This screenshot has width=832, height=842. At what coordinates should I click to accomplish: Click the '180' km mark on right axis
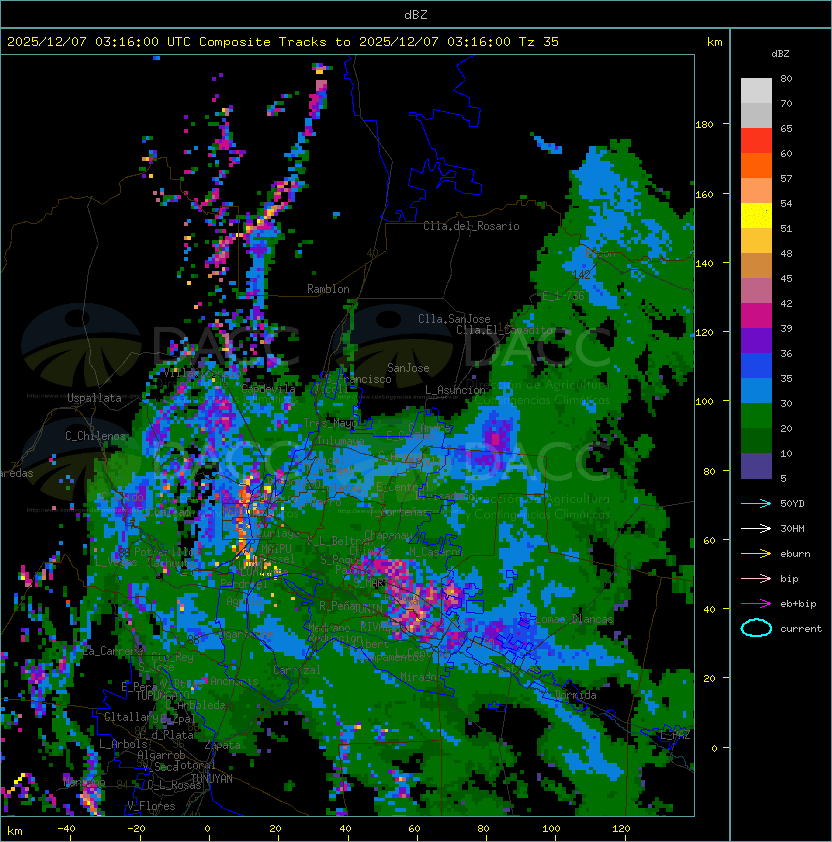[x=704, y=125]
